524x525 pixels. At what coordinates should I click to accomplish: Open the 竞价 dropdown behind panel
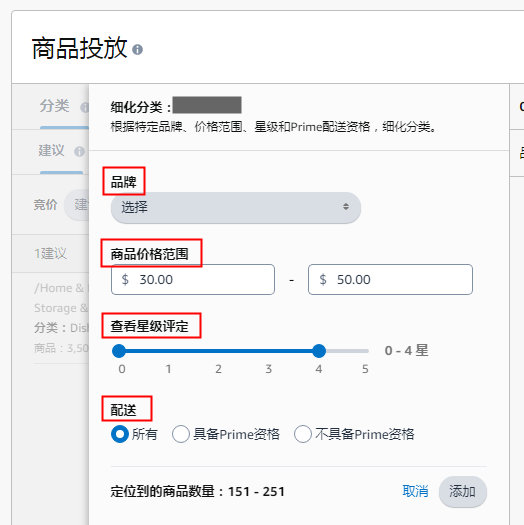point(77,205)
